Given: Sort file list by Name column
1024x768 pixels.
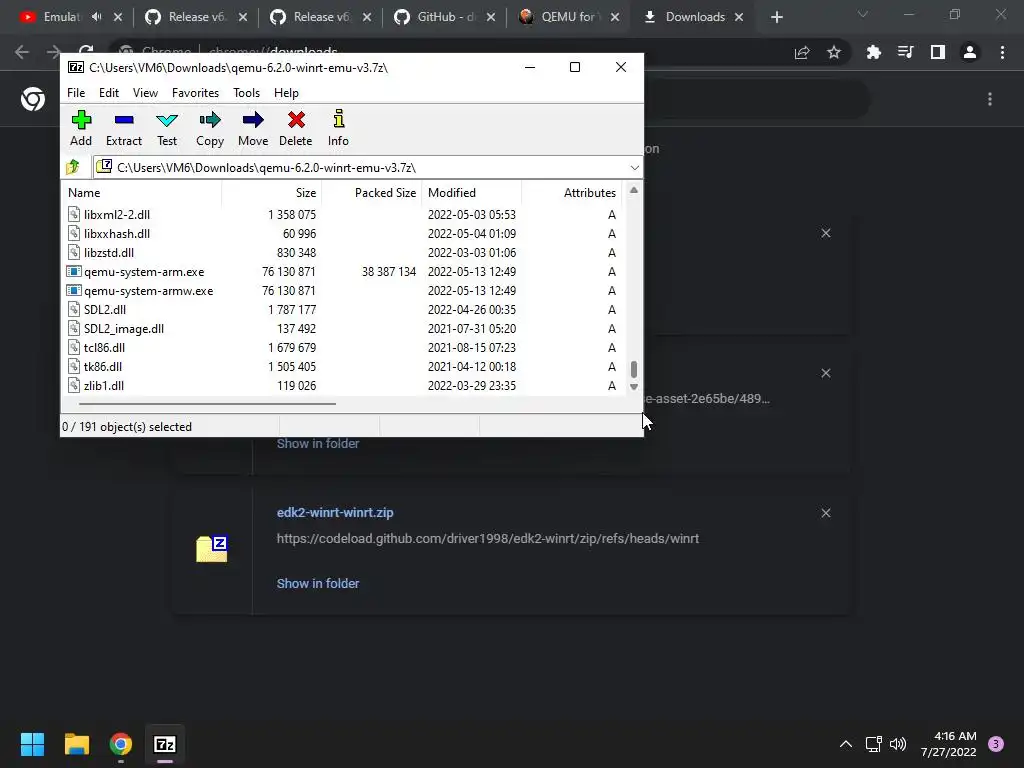Looking at the screenshot, I should coord(142,193).
